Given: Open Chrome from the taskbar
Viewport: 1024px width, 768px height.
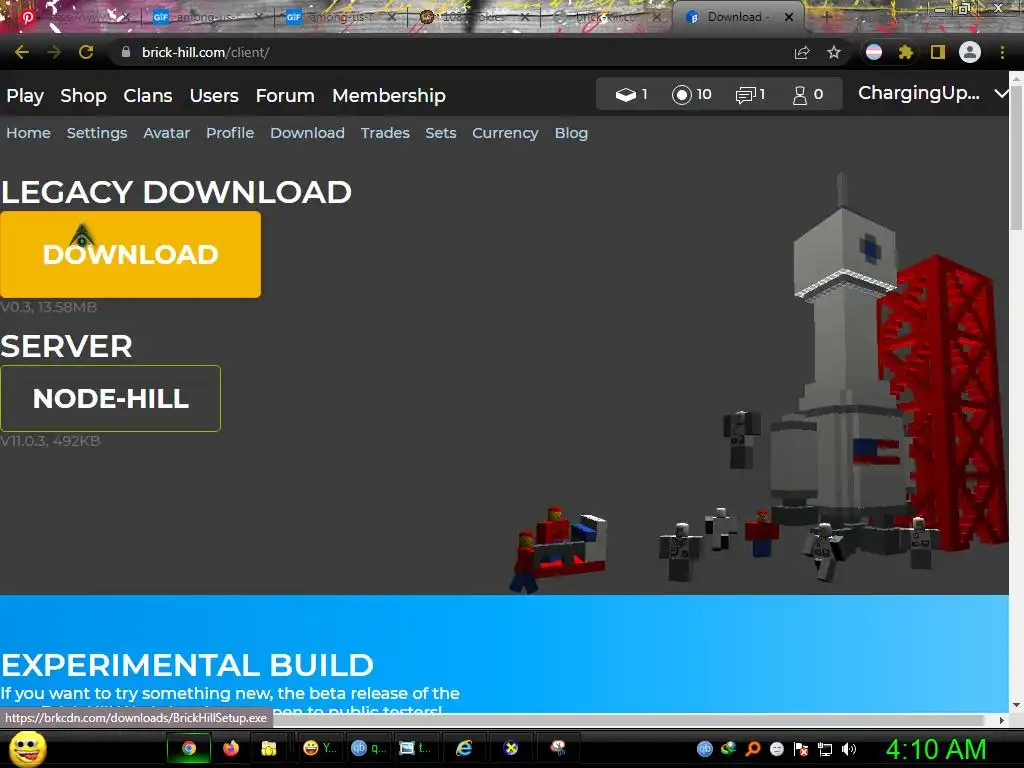Looking at the screenshot, I should (x=189, y=748).
